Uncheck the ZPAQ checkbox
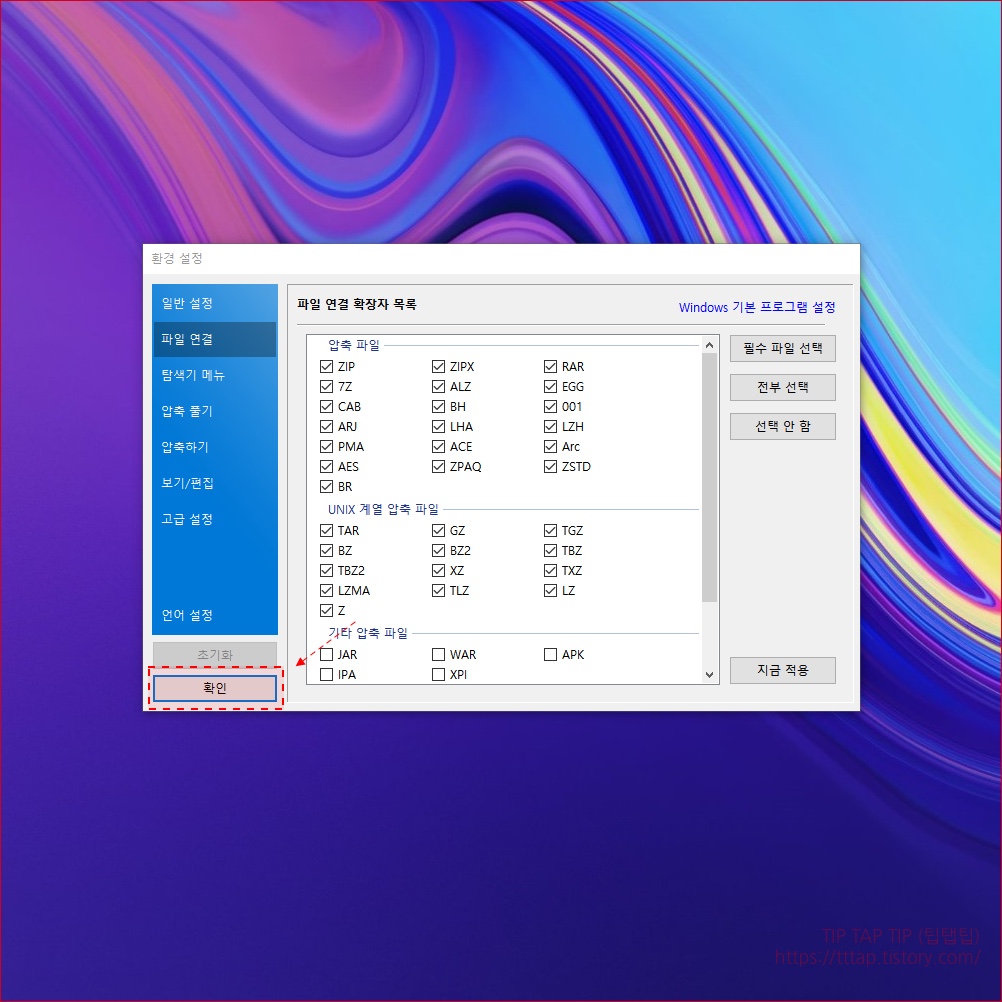Viewport: 1002px width, 1002px height. point(438,466)
